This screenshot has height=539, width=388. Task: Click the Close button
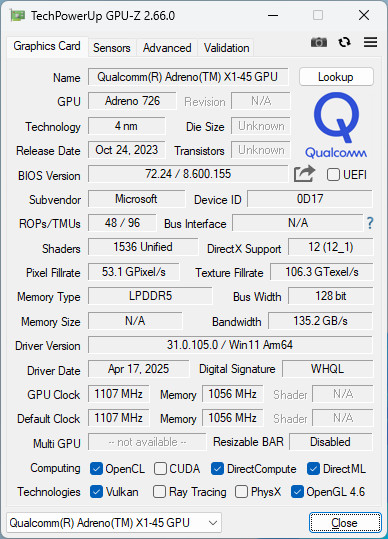[345, 523]
